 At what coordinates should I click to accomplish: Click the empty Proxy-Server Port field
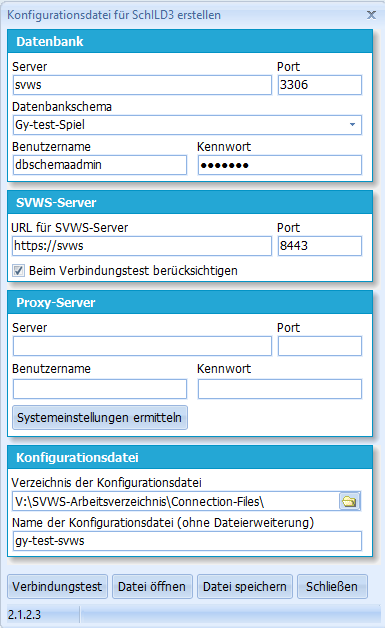[320, 346]
